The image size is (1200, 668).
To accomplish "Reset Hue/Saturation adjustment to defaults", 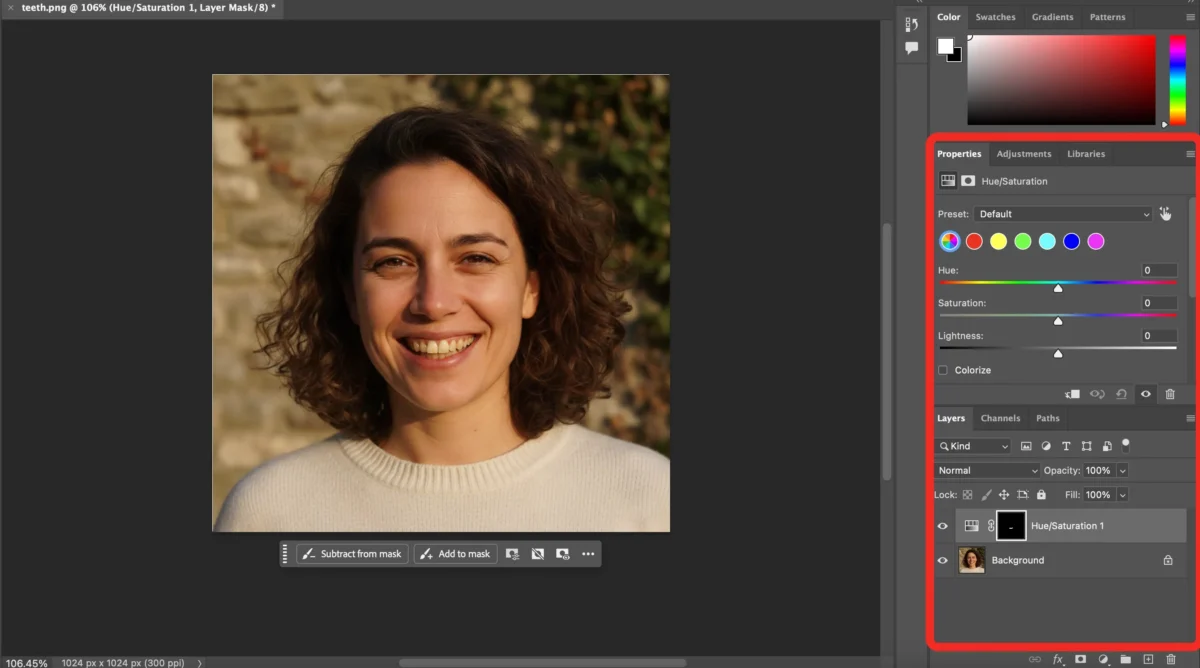I will [1121, 394].
